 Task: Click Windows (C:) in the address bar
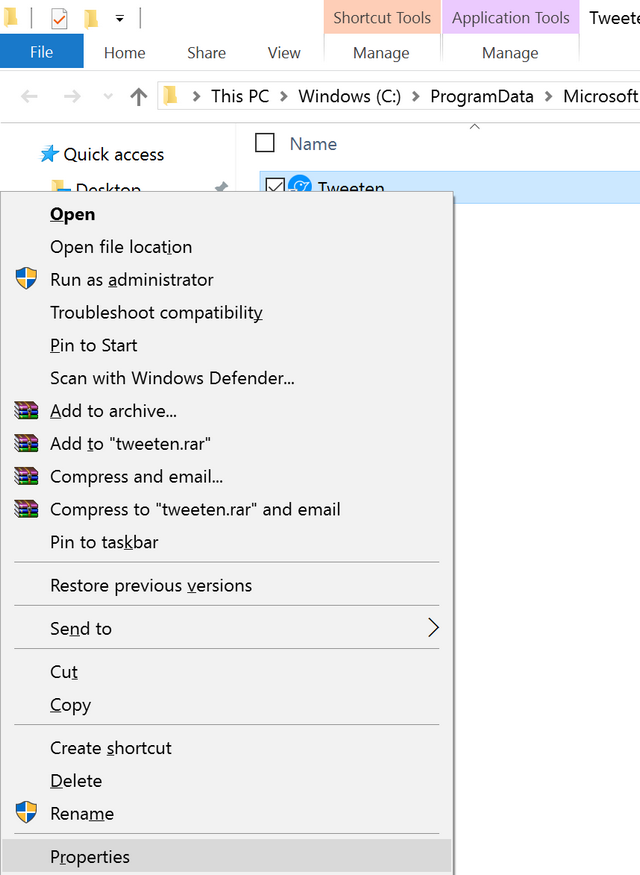tap(350, 97)
